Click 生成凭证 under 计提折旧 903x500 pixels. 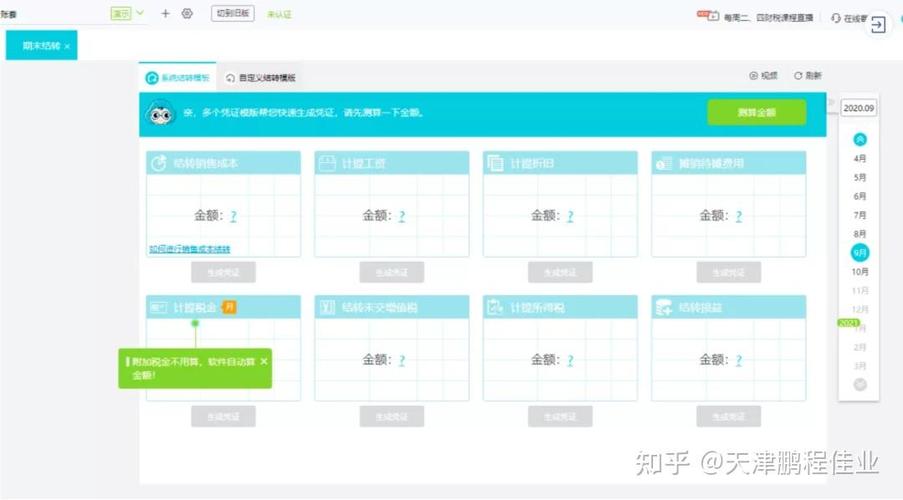point(560,272)
